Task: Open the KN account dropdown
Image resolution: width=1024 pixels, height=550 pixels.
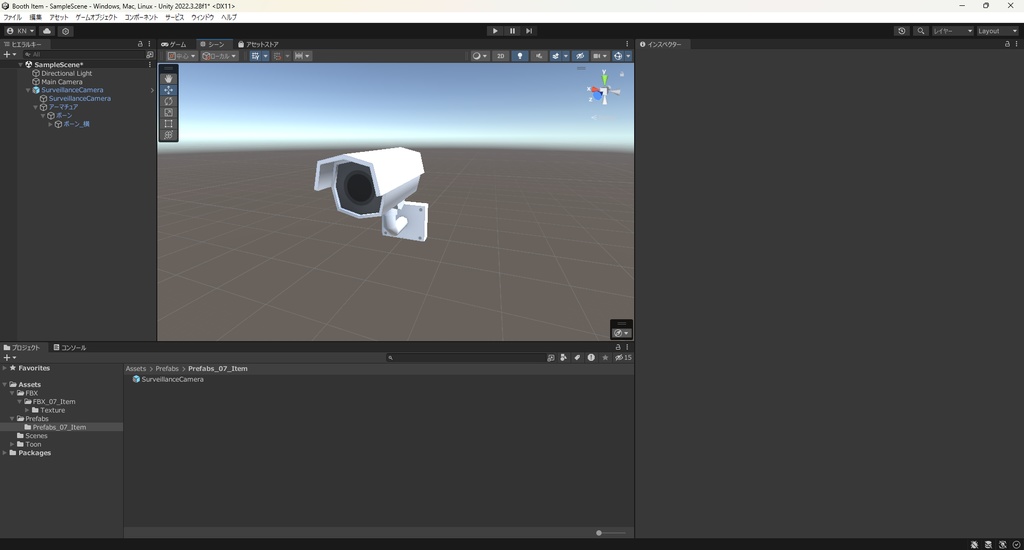Action: point(20,31)
